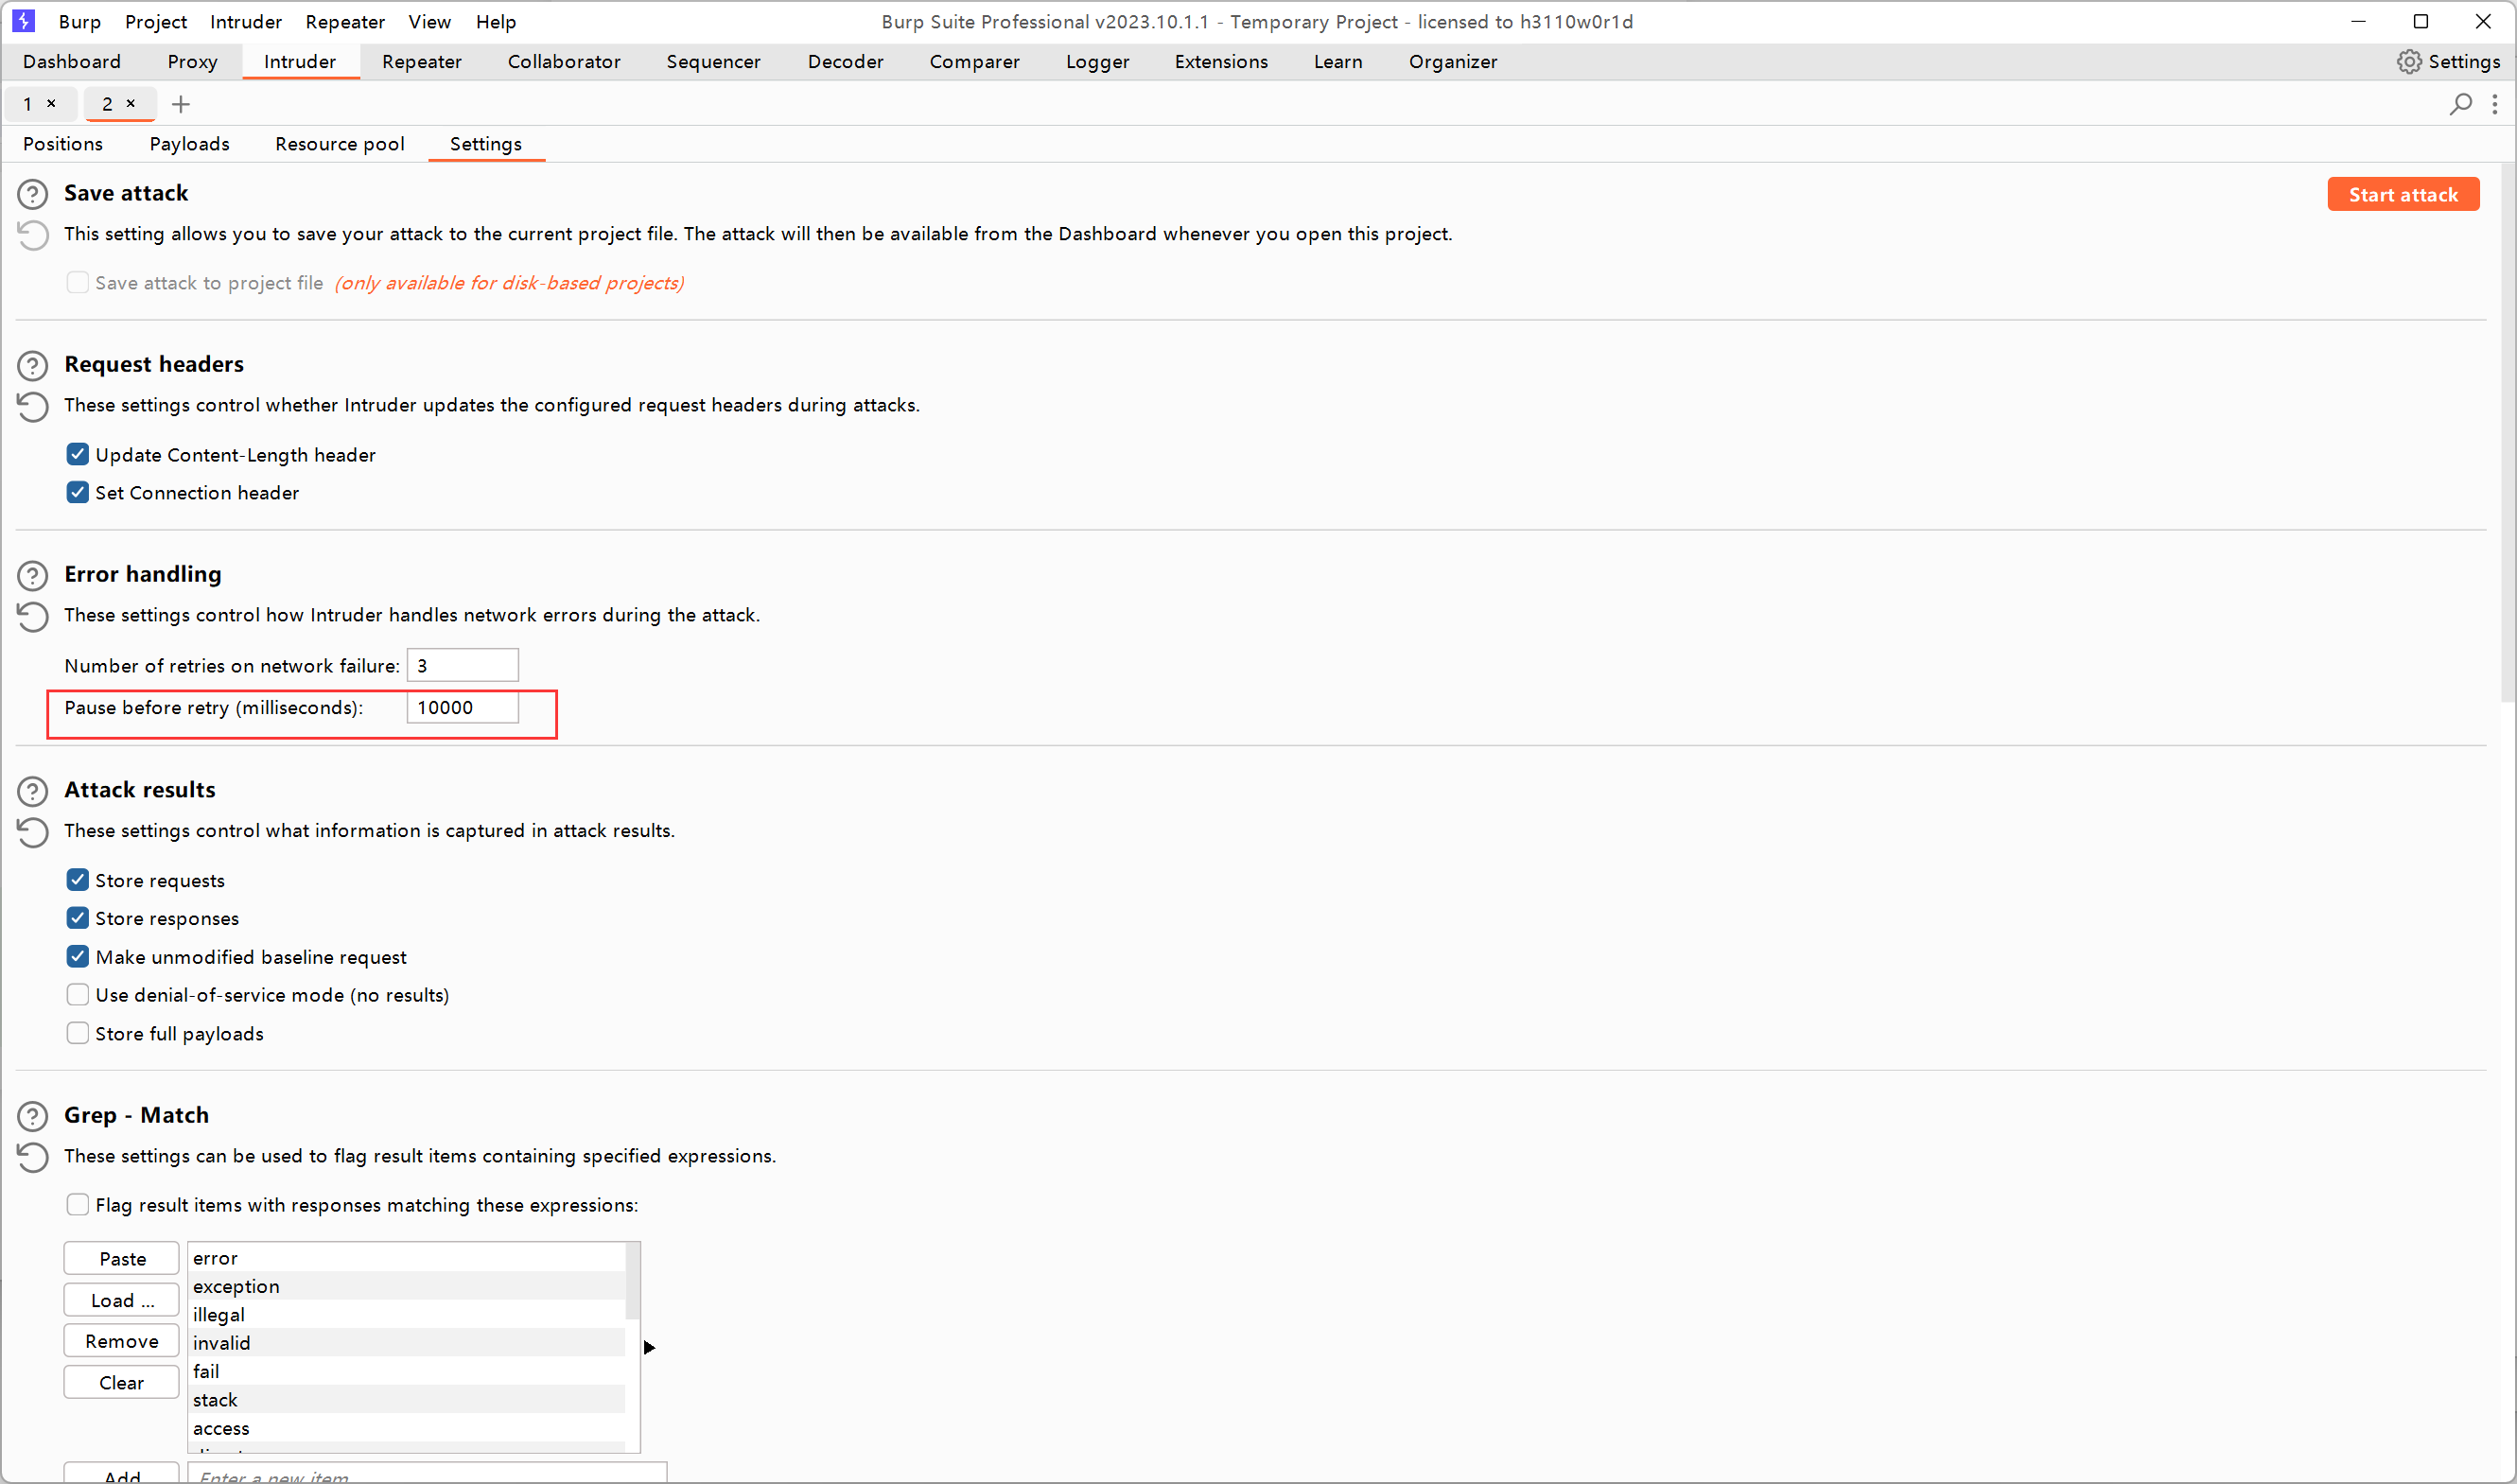The image size is (2517, 1484).
Task: Open the Organizer tab
Action: pyautogui.click(x=1454, y=62)
